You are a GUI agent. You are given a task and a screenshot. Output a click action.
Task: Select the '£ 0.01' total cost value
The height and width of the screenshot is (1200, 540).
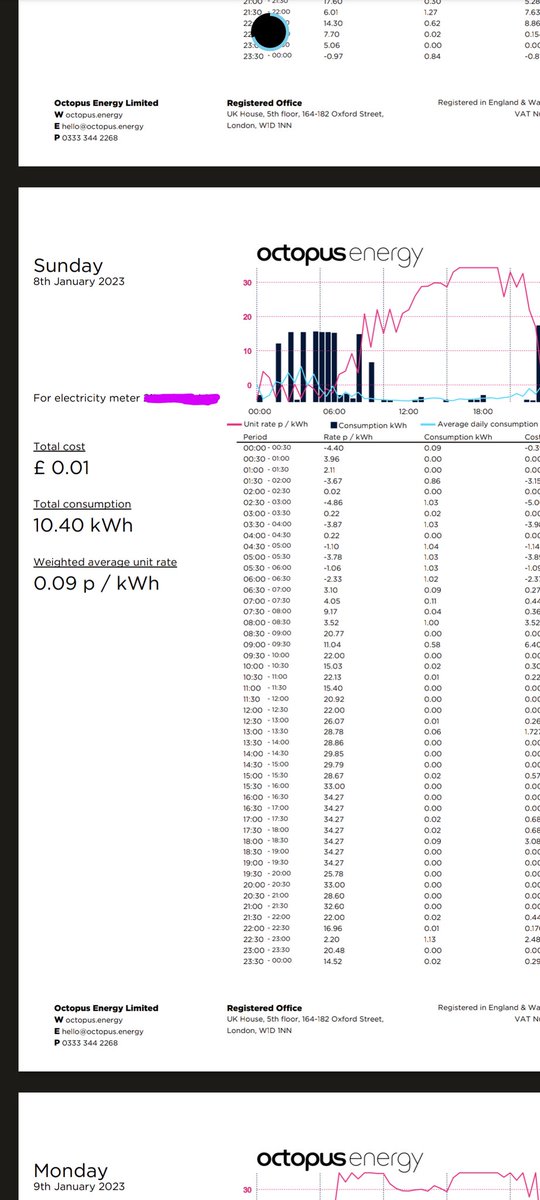pos(62,467)
